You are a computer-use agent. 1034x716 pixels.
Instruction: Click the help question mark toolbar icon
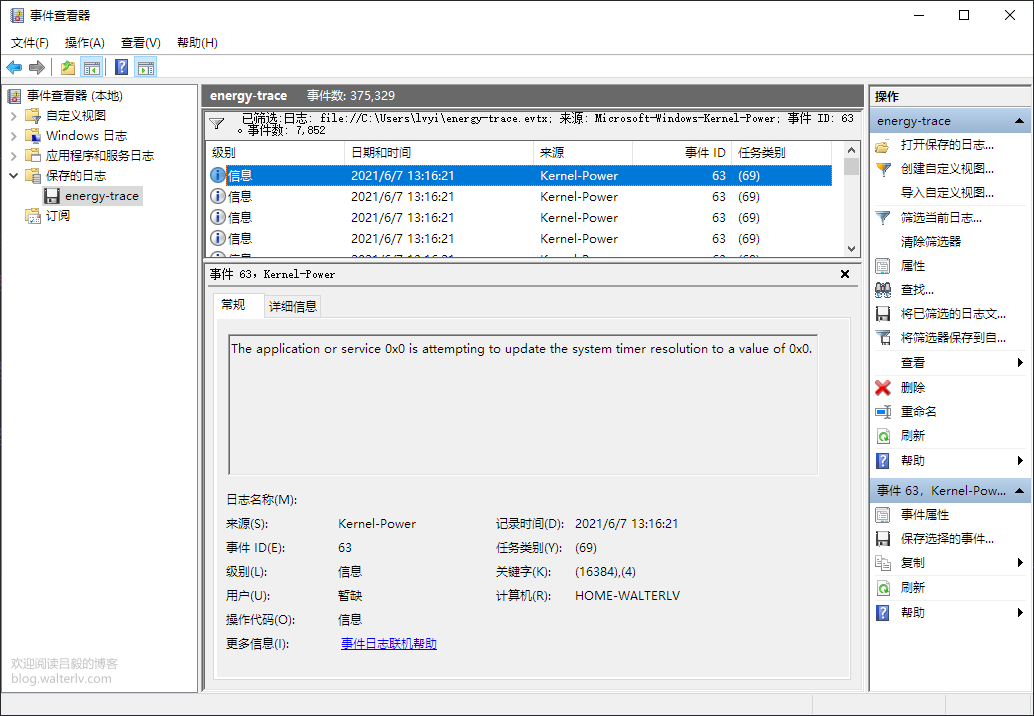point(121,67)
